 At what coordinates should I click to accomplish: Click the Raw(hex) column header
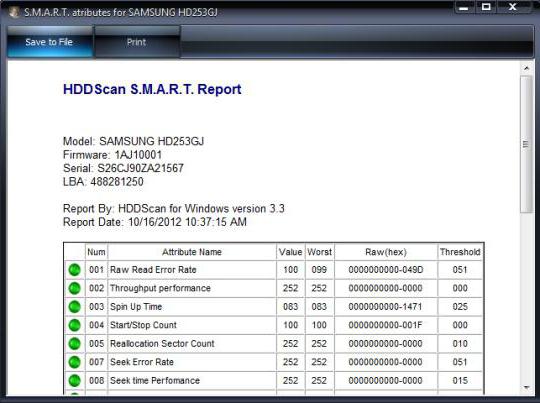[386, 252]
